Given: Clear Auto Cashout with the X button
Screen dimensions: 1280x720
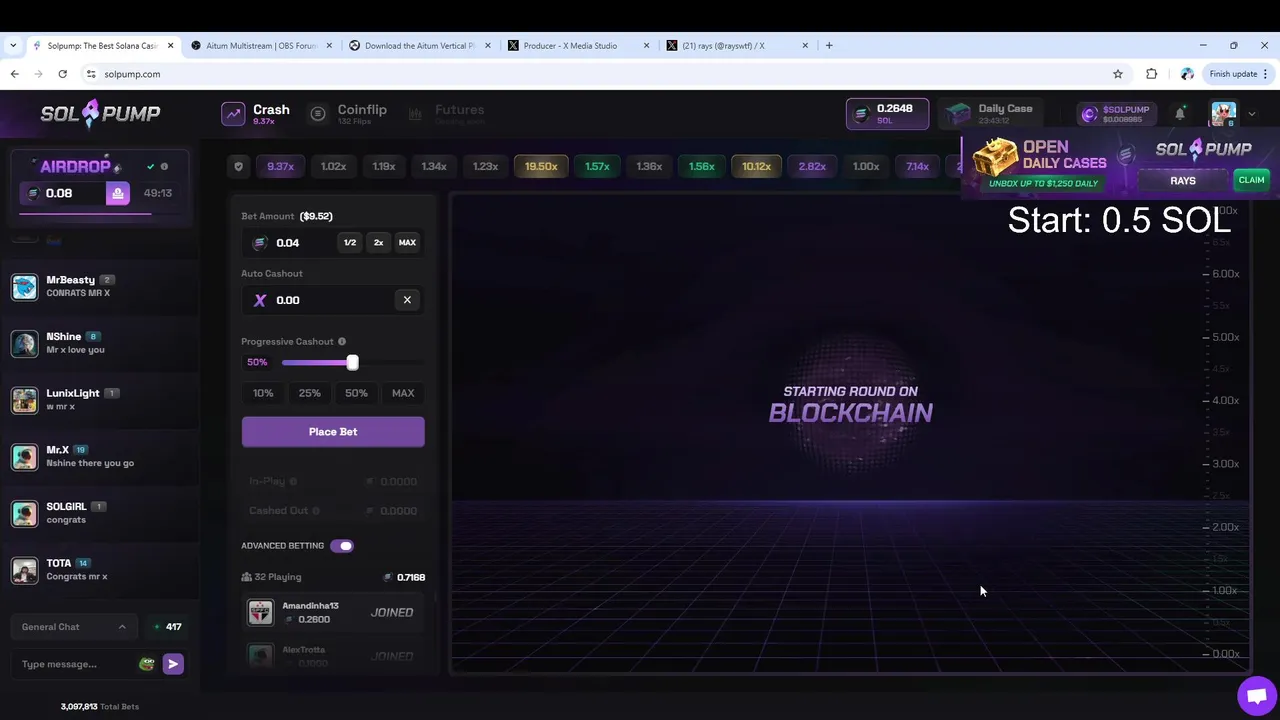Looking at the screenshot, I should click(x=407, y=300).
